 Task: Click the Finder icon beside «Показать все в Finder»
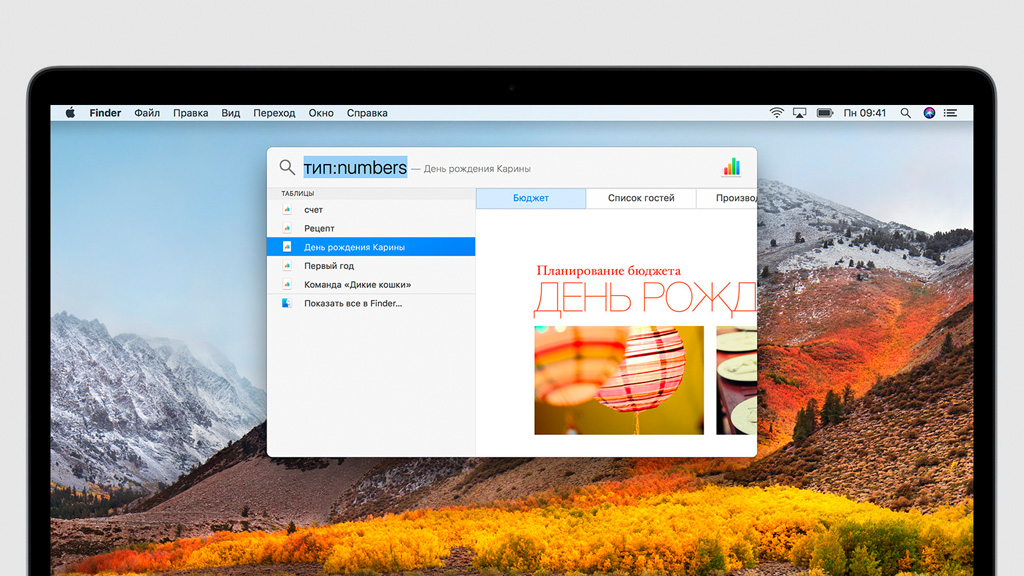coord(286,303)
